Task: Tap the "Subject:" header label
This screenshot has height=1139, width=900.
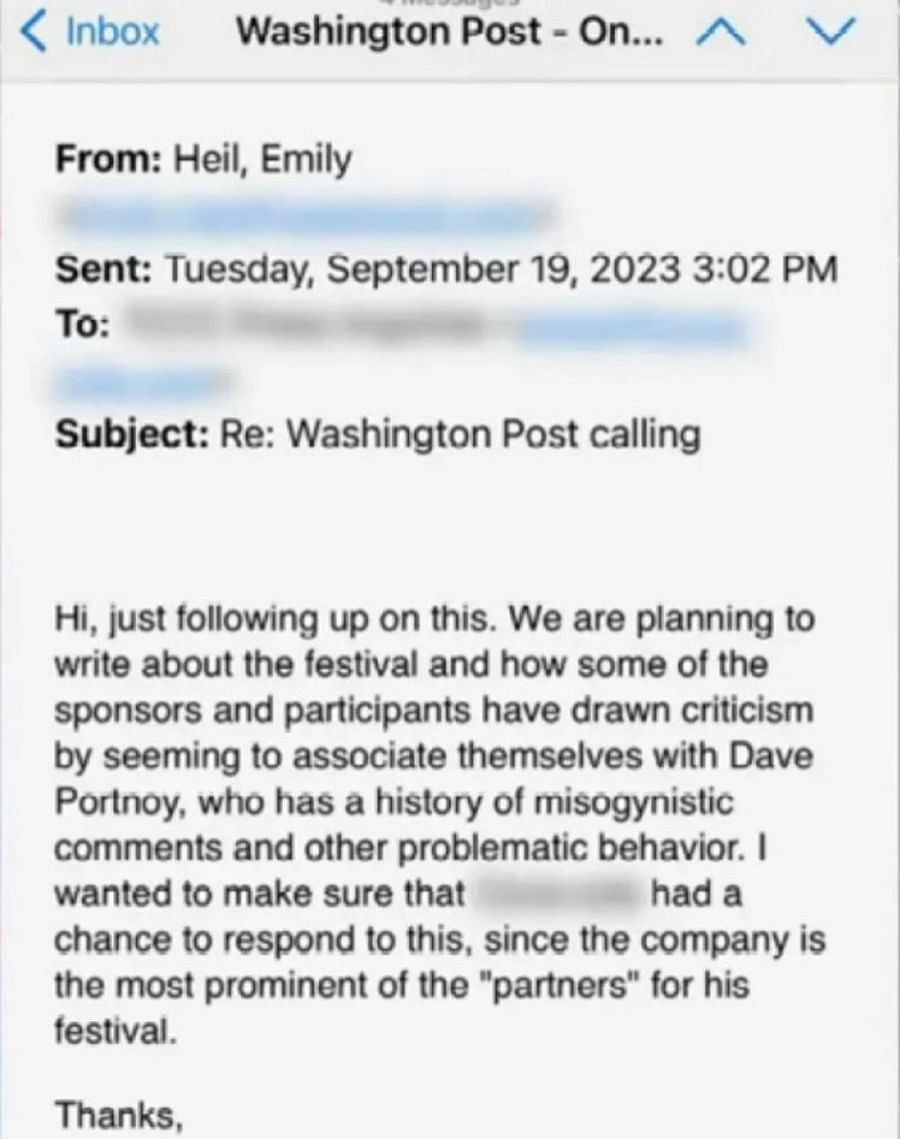Action: point(133,434)
